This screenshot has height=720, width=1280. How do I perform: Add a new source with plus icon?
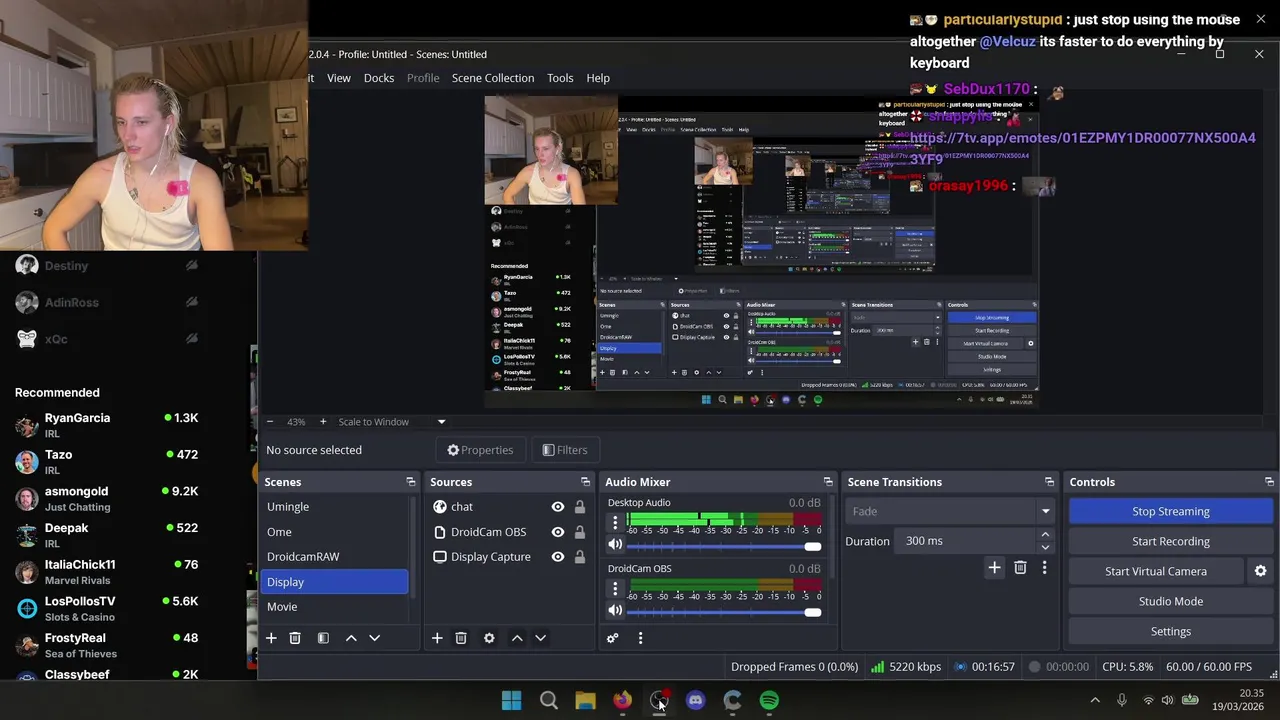437,638
